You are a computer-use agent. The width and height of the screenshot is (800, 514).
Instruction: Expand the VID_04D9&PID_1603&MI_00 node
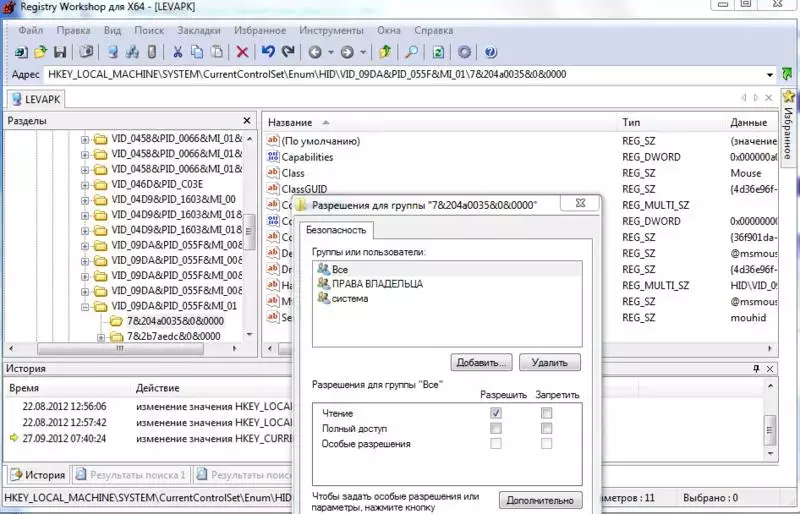[85, 200]
